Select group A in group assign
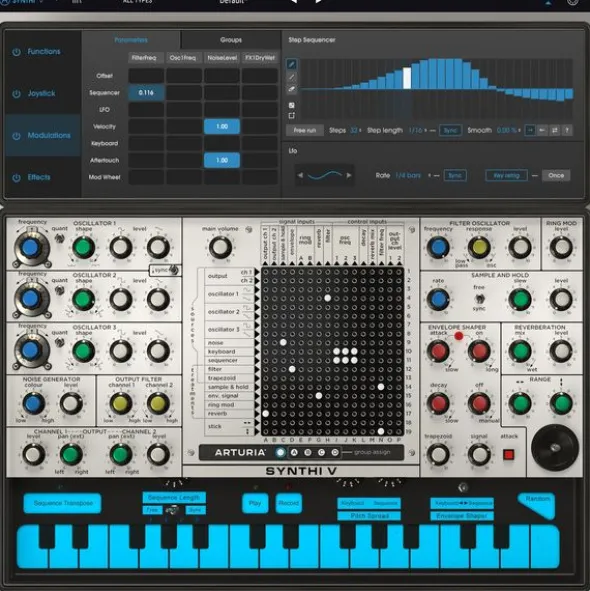 (x=294, y=452)
